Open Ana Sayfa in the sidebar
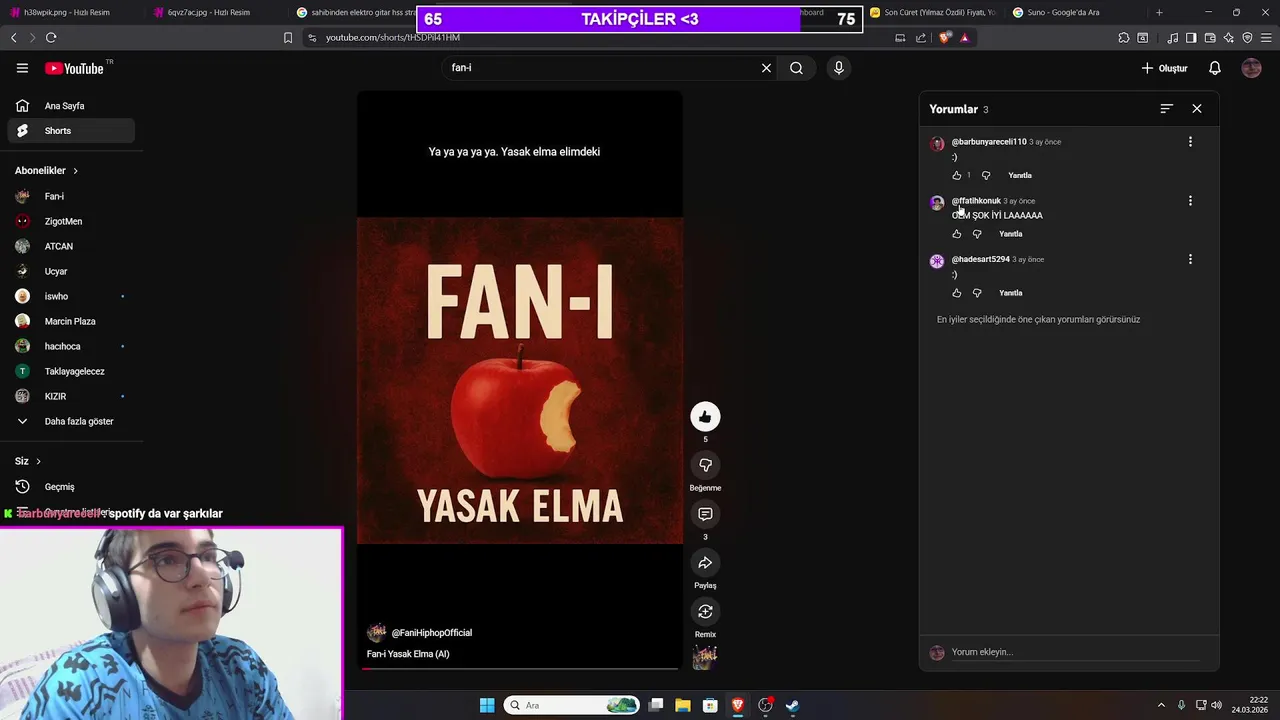This screenshot has width=1280, height=720. [70, 106]
